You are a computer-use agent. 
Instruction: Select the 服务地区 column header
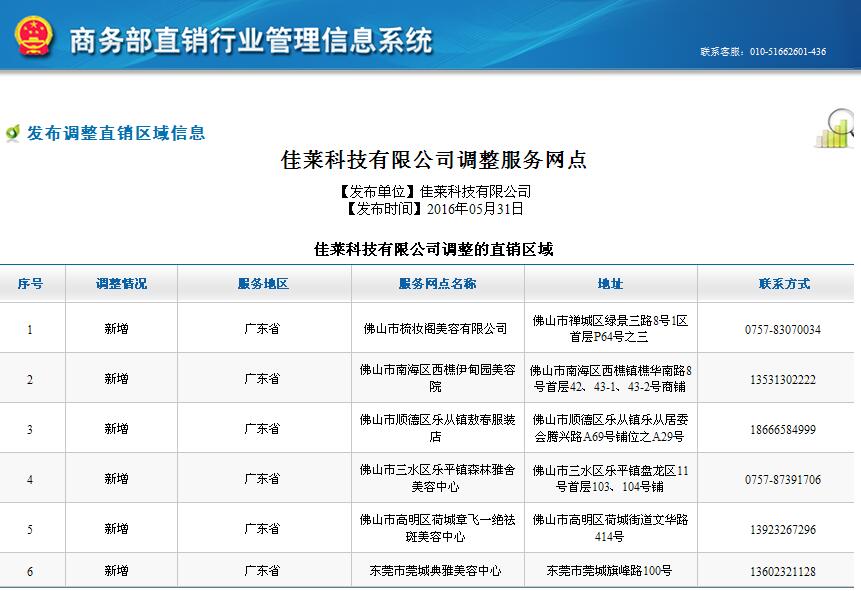pyautogui.click(x=263, y=284)
